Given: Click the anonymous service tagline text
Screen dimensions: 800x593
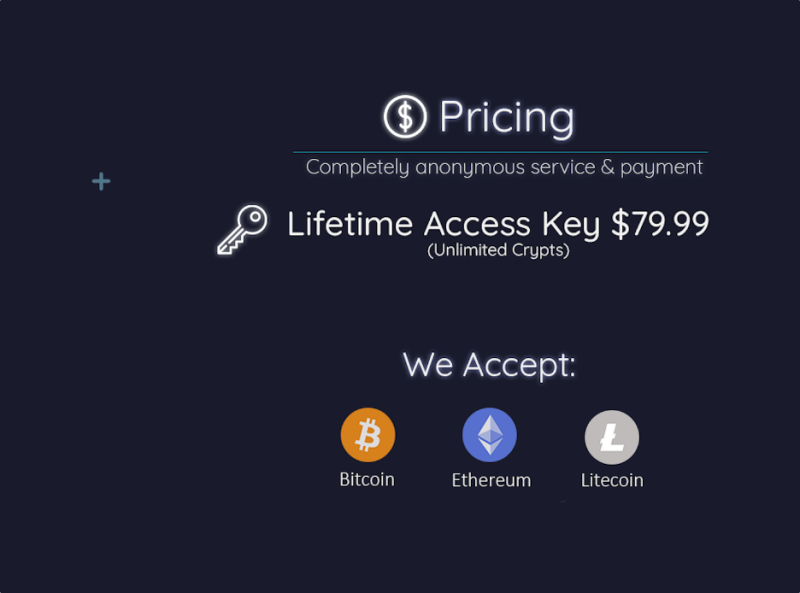Looking at the screenshot, I should coord(503,167).
